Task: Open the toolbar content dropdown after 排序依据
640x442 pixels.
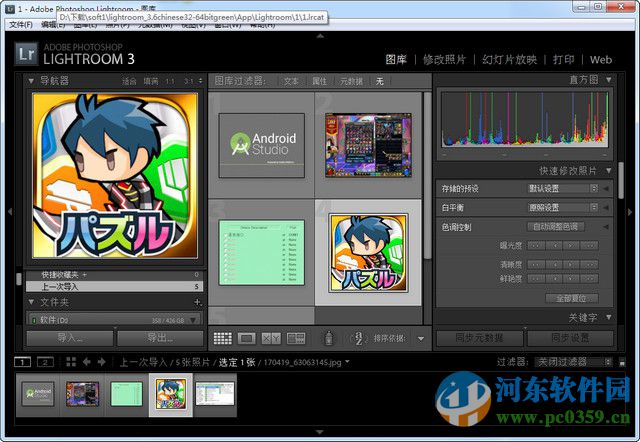Action: [421, 338]
